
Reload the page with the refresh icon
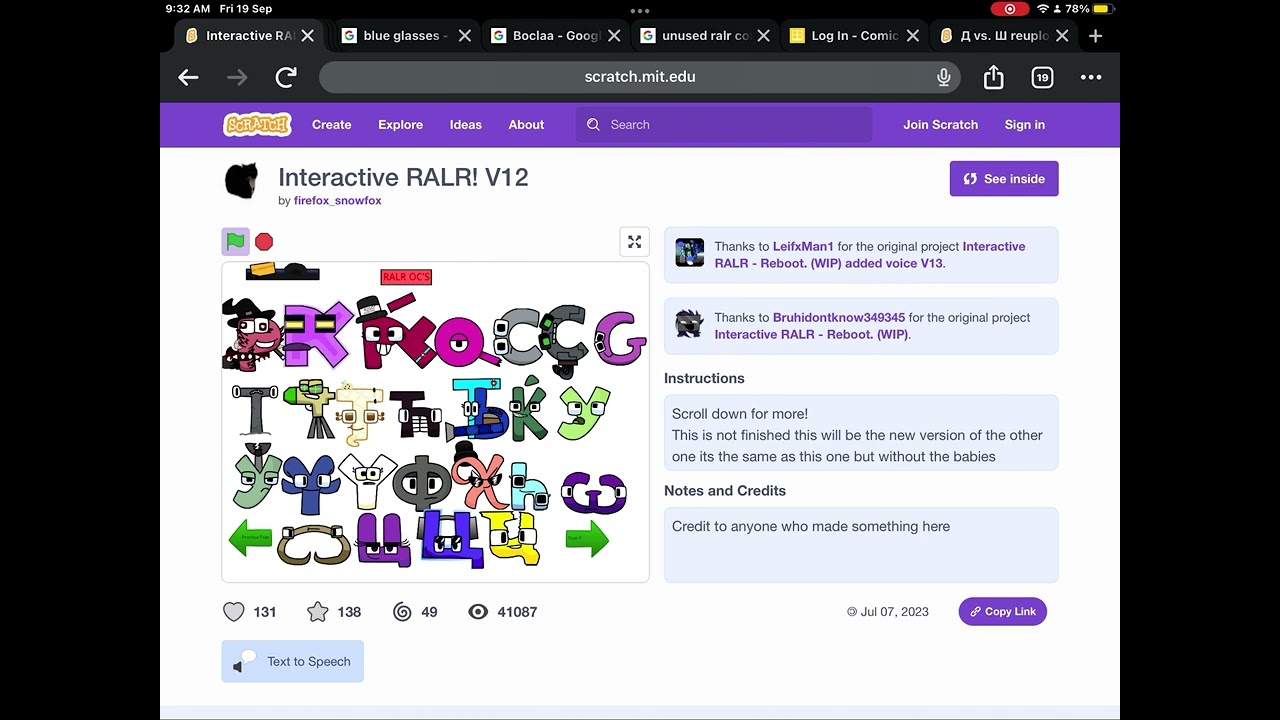pos(286,77)
